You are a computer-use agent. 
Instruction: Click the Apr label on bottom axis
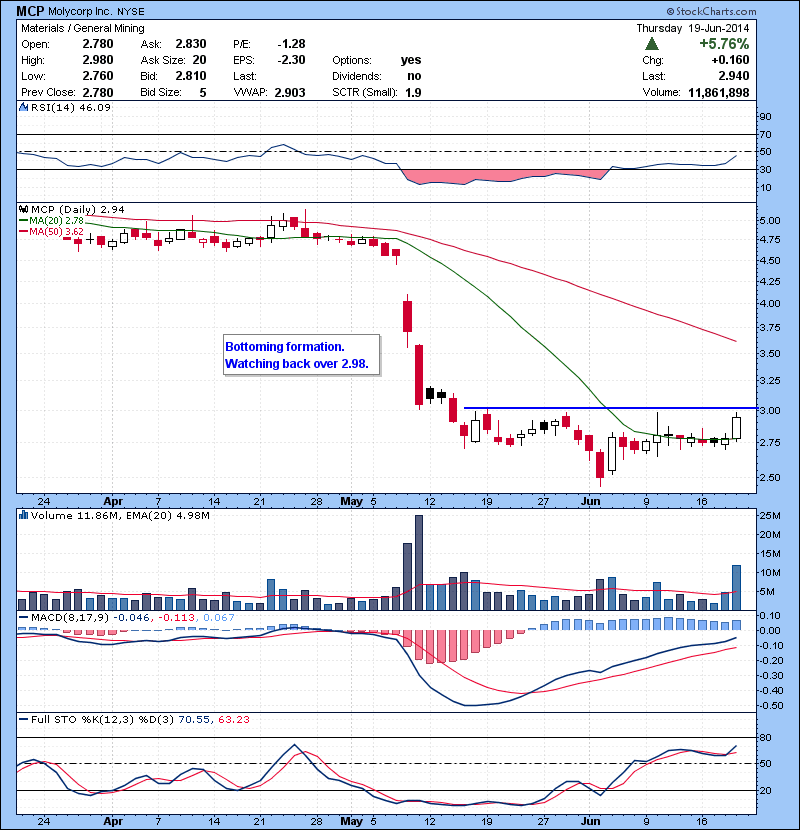point(113,821)
